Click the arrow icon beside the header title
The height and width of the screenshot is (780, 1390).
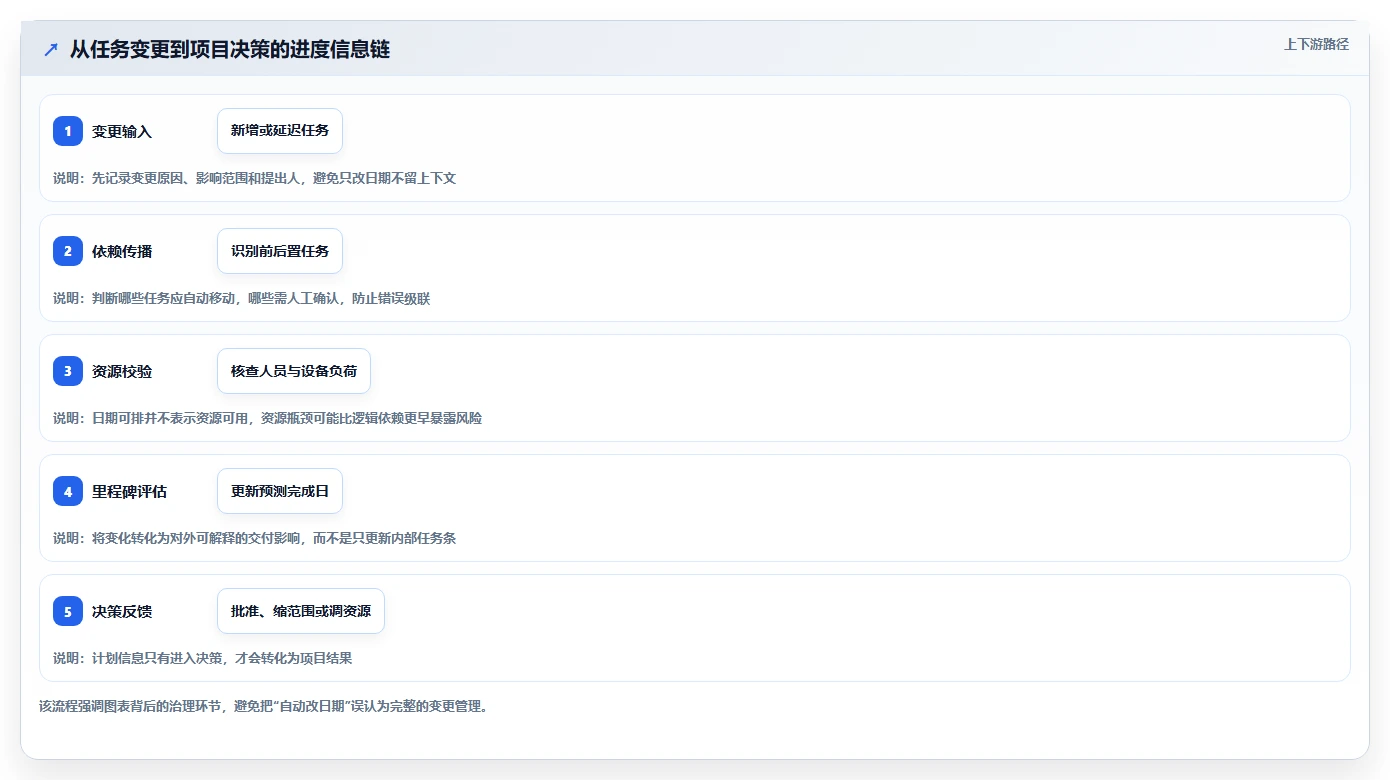[x=51, y=50]
